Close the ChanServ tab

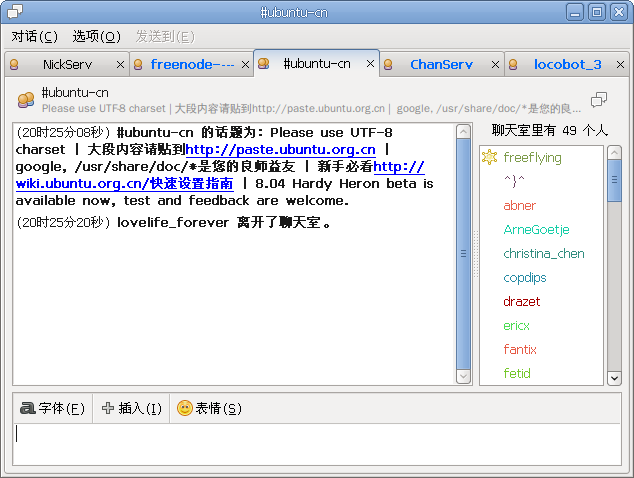pos(495,65)
